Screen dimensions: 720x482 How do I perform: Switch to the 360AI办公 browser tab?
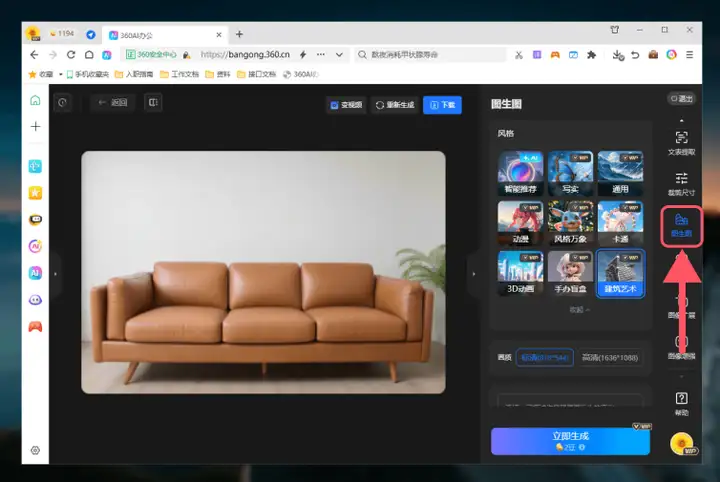click(x=165, y=35)
